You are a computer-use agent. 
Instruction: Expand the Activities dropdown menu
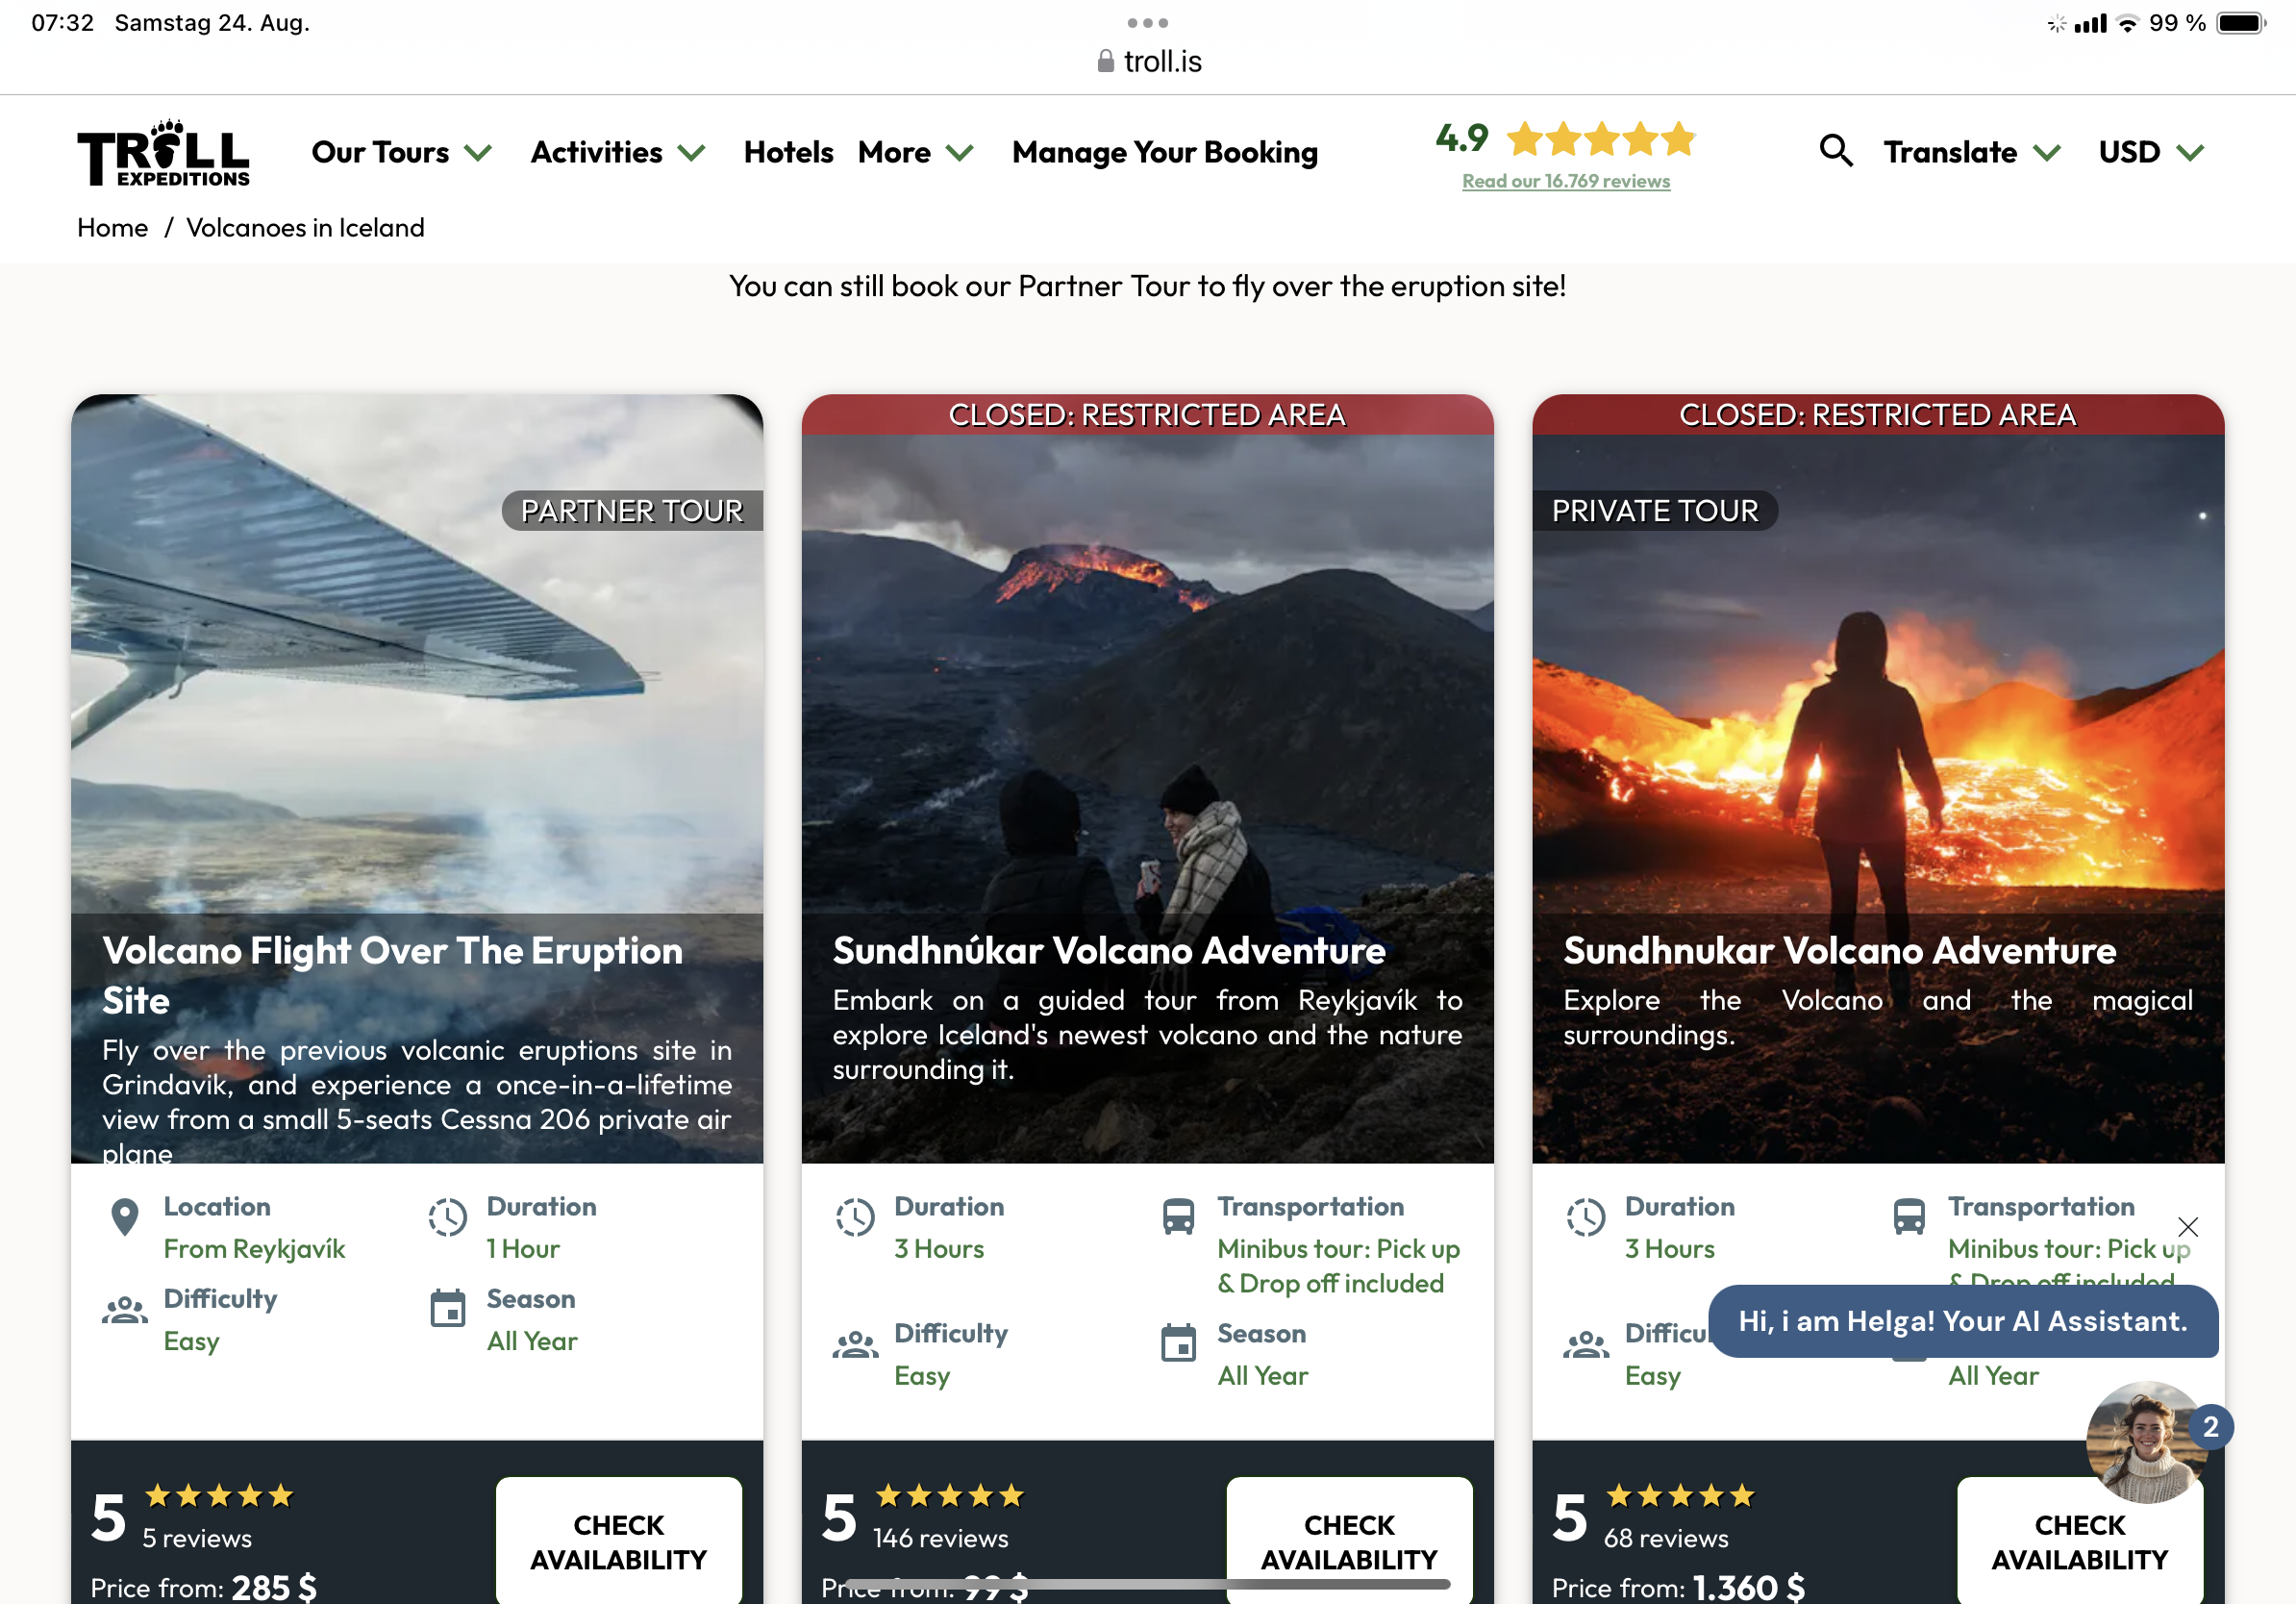(619, 152)
